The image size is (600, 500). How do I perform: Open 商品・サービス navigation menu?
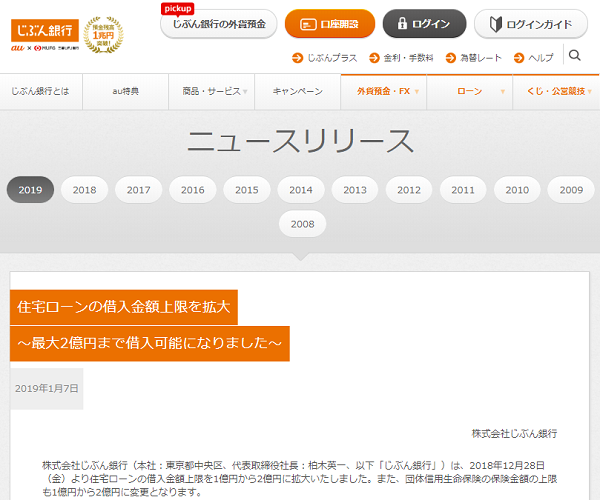pos(212,91)
